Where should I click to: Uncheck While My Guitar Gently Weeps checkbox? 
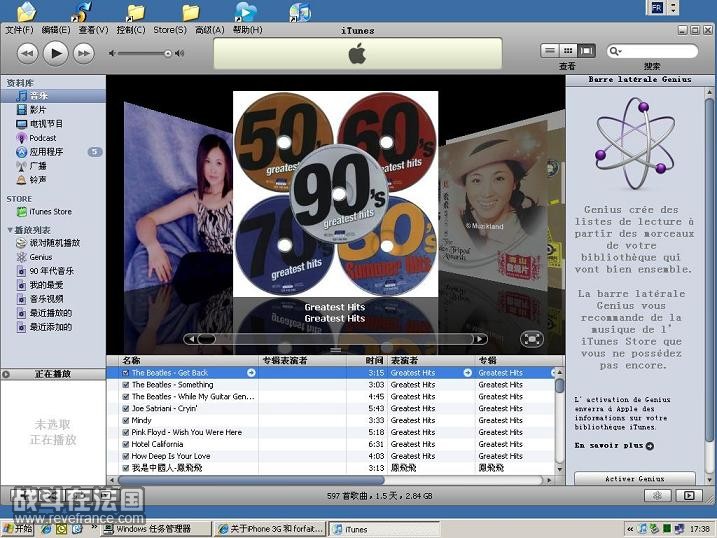(x=126, y=397)
